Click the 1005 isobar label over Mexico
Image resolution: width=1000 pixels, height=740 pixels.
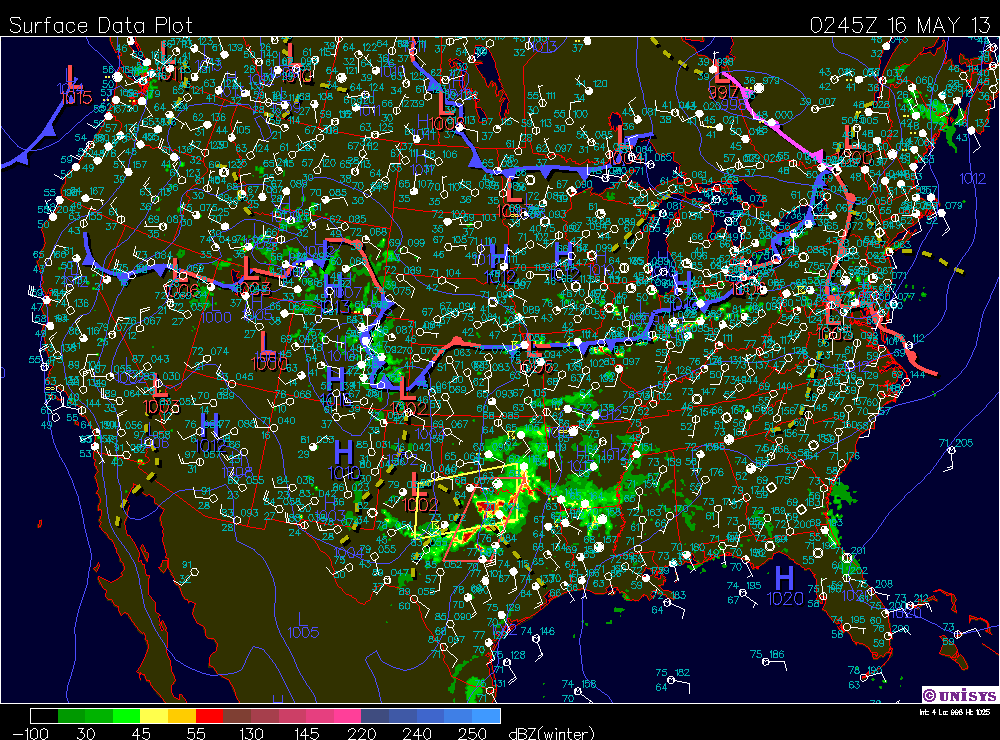pyautogui.click(x=302, y=632)
